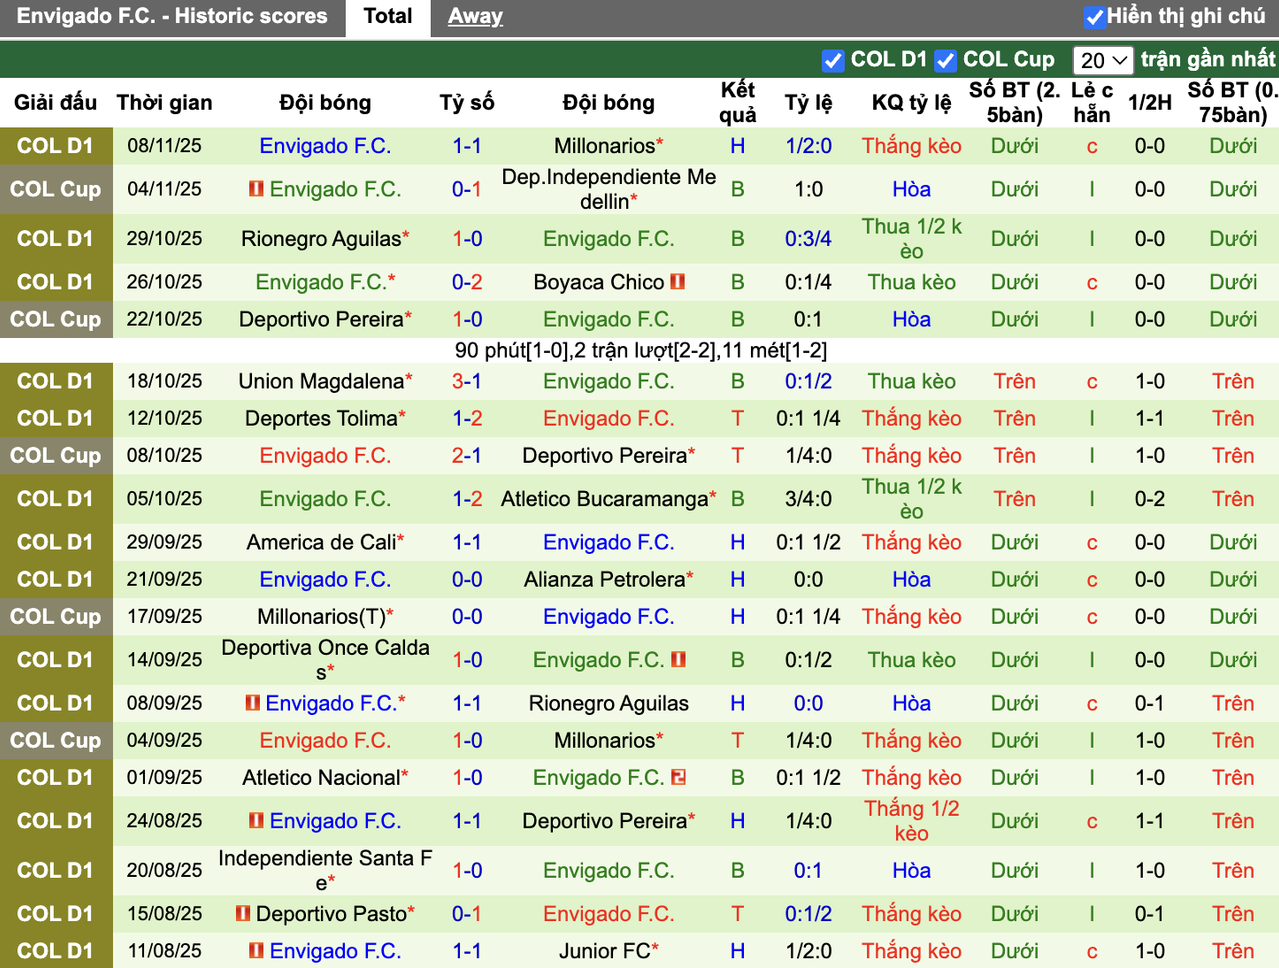Image resolution: width=1279 pixels, height=968 pixels.
Task: Click the COL Cup label on 04/11/25
Action: (56, 189)
